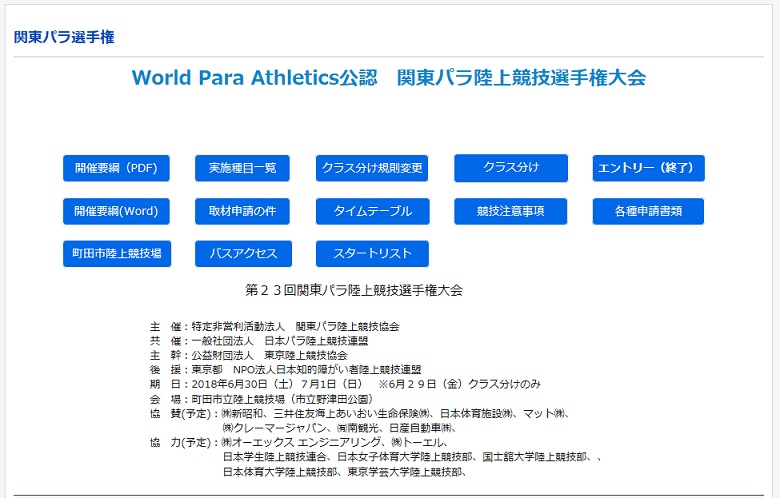The height and width of the screenshot is (498, 780).
Task: Click the エントリー（終了） button
Action: point(648,168)
